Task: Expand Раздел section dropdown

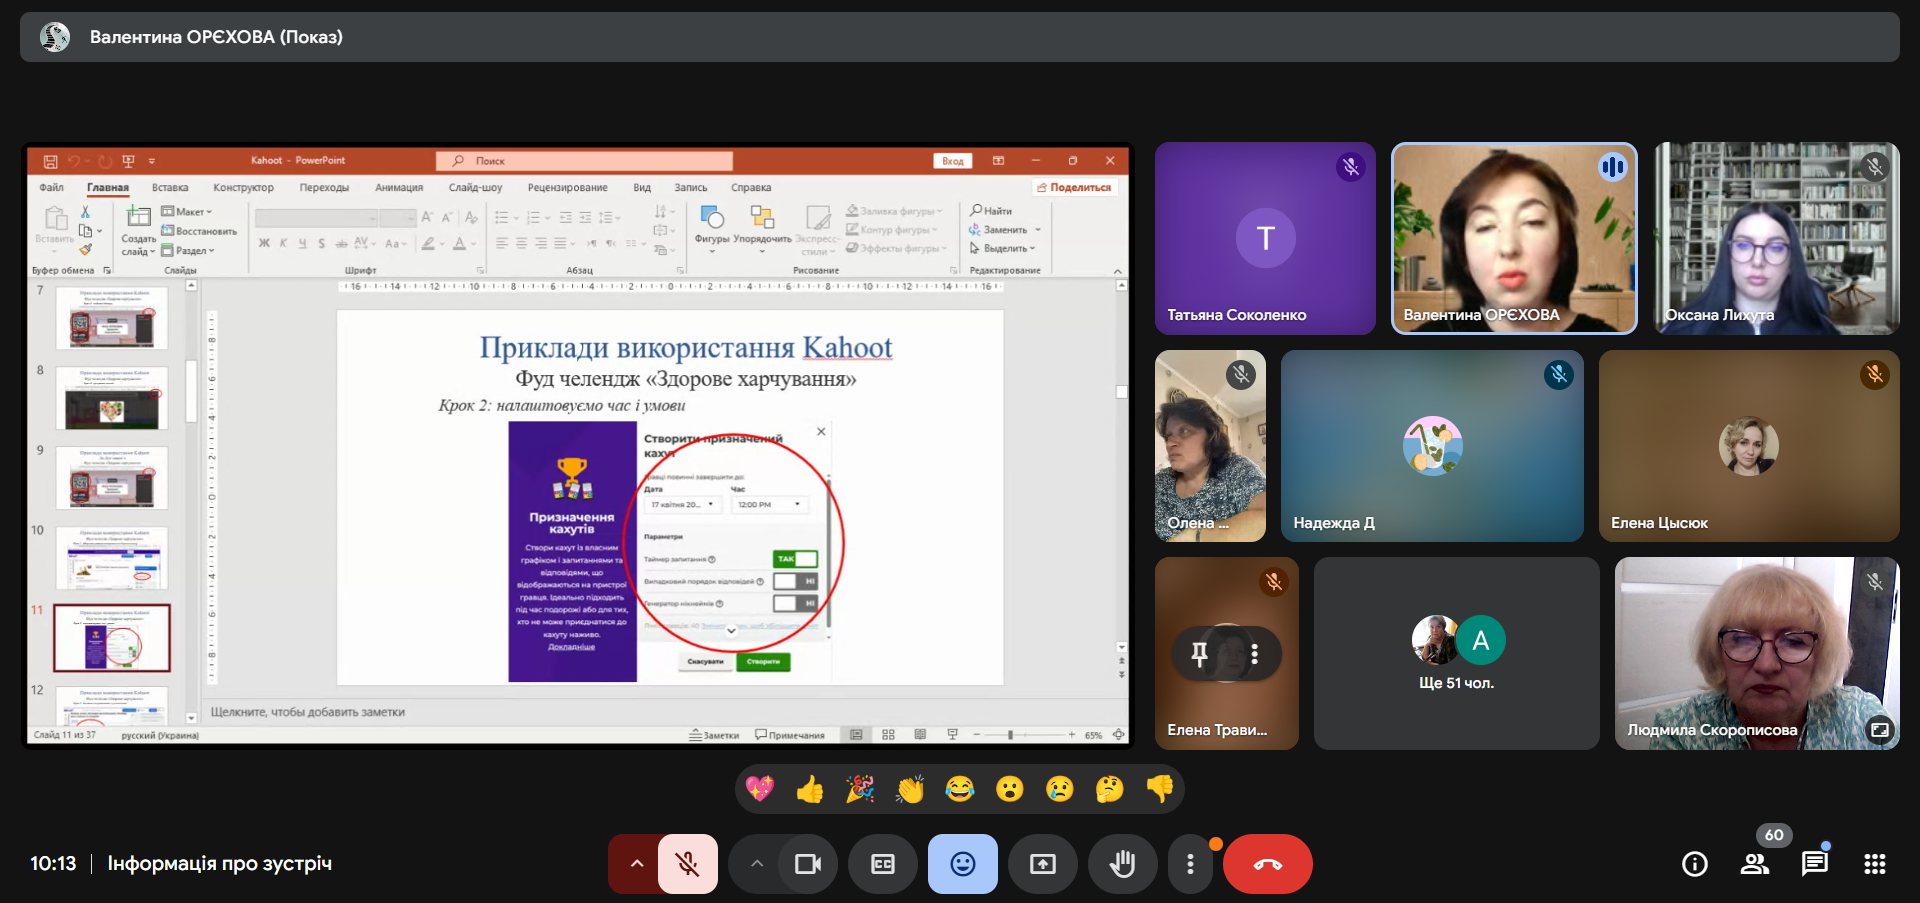Action: click(x=188, y=250)
